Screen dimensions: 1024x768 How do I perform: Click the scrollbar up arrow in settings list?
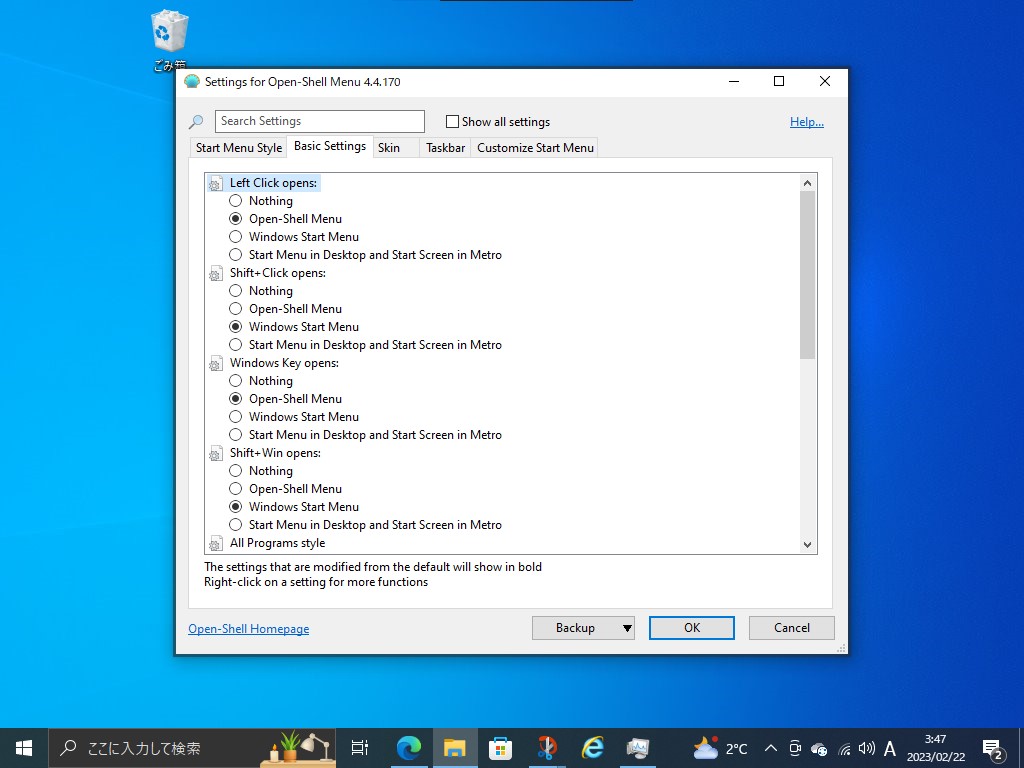coord(808,183)
